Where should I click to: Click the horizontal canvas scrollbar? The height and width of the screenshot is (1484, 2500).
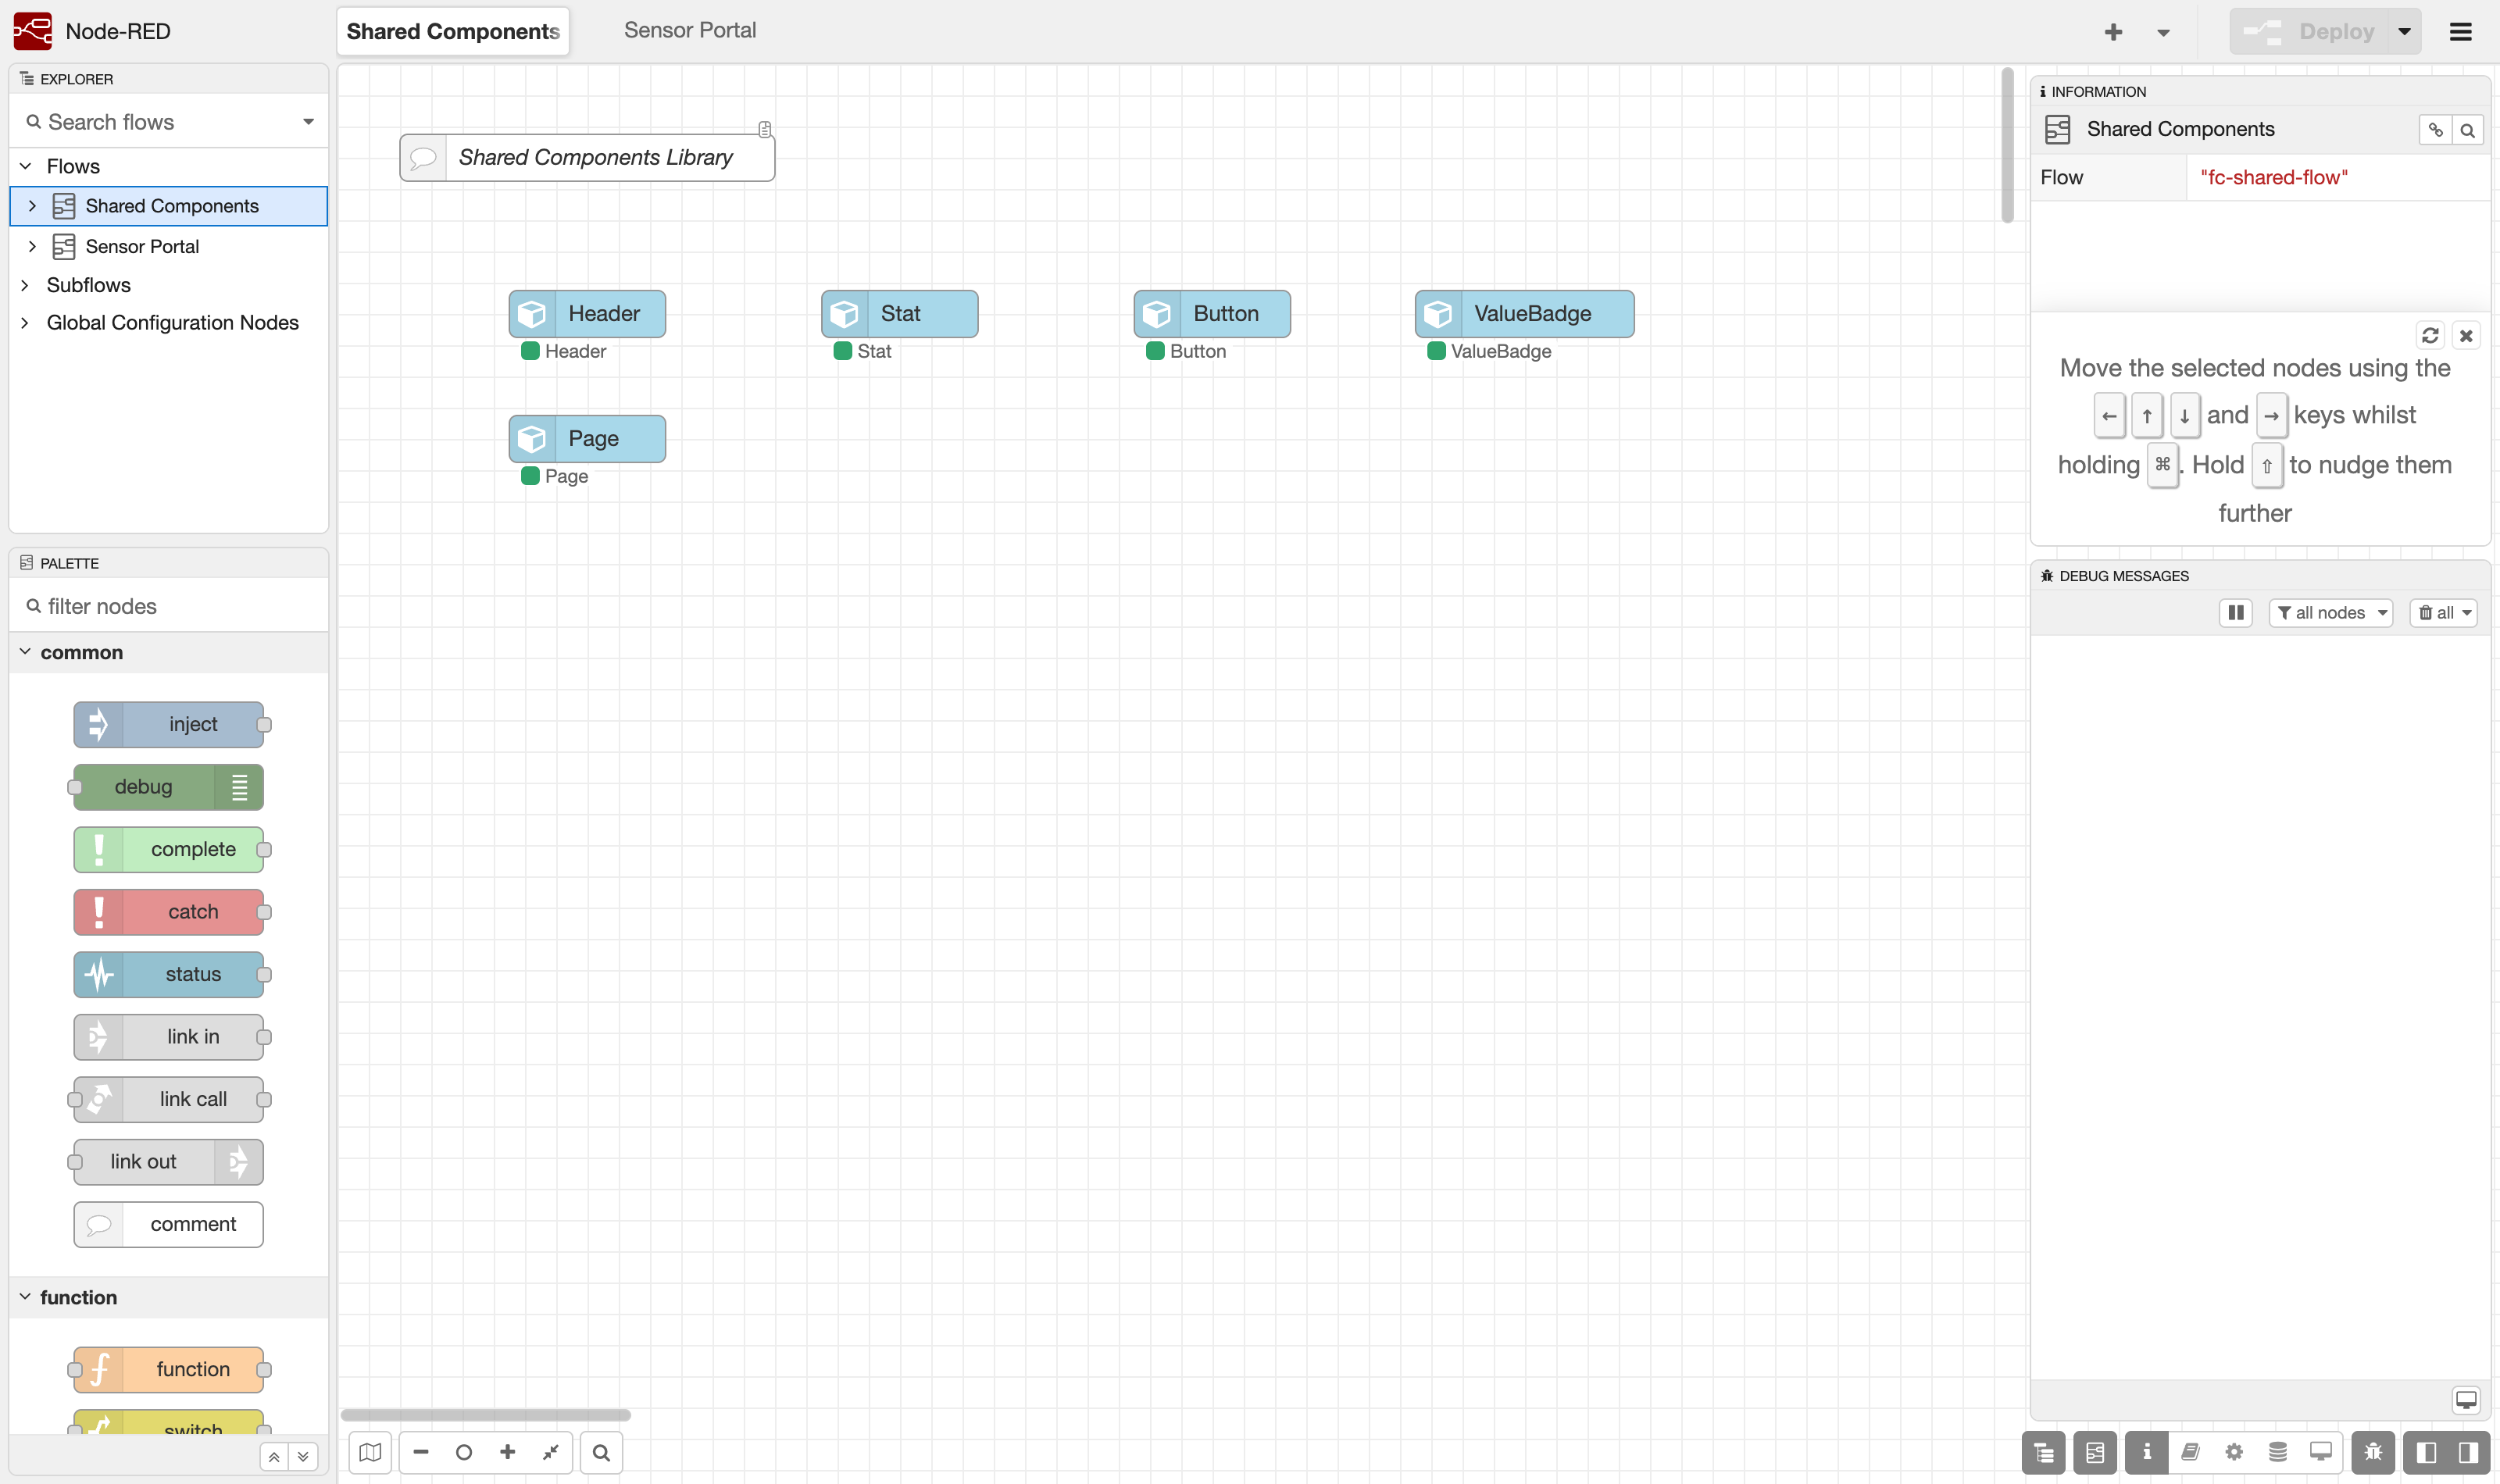pos(486,1415)
